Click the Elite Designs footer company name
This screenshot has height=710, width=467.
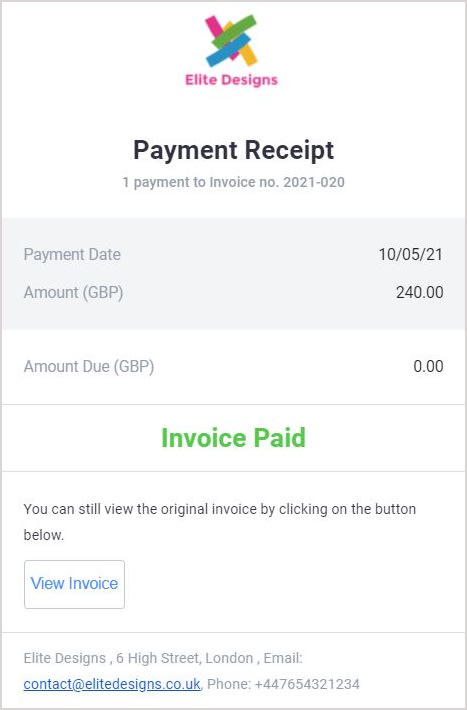pyautogui.click(x=64, y=658)
